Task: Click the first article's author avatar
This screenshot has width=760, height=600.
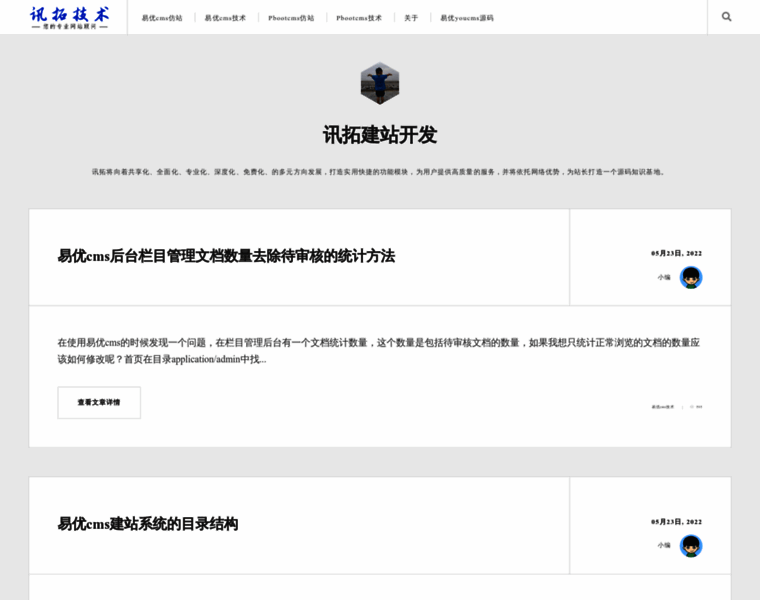Action: coord(691,277)
